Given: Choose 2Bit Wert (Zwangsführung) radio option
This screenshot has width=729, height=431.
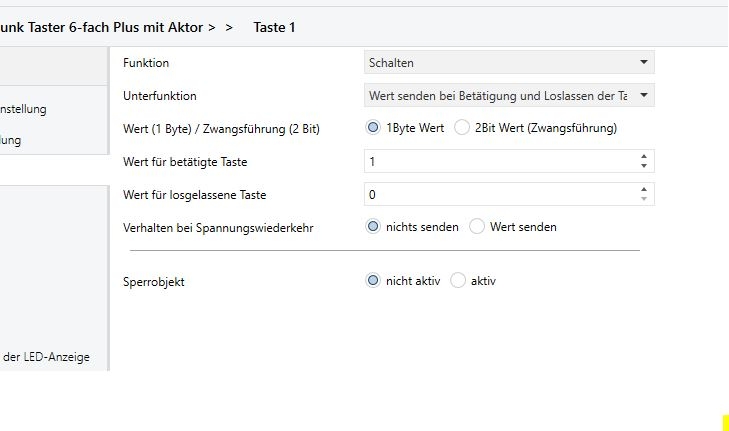Looking at the screenshot, I should (462, 128).
